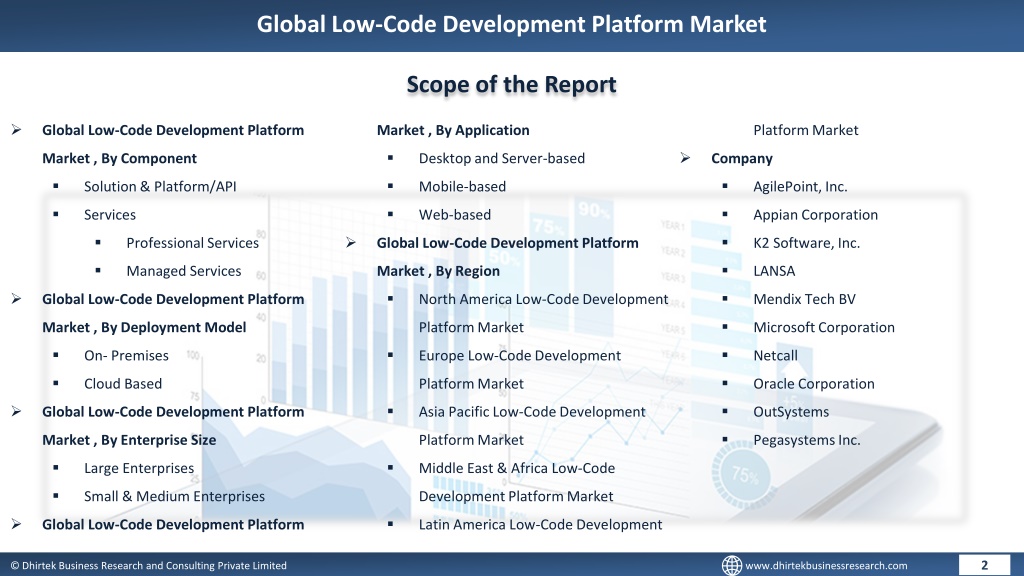The width and height of the screenshot is (1024, 576).
Task: Click the 'Global Low-Code Development Platform Market' header title
Action: (511, 24)
